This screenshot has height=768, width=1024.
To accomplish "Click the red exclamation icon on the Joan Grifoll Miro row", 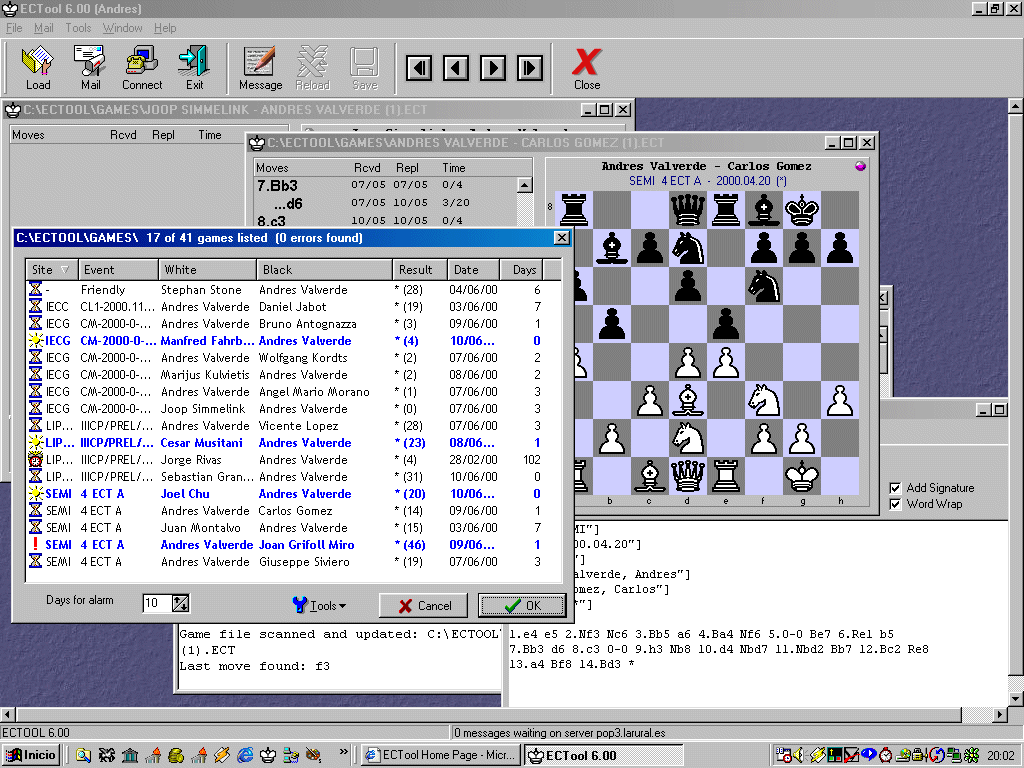I will [x=35, y=544].
